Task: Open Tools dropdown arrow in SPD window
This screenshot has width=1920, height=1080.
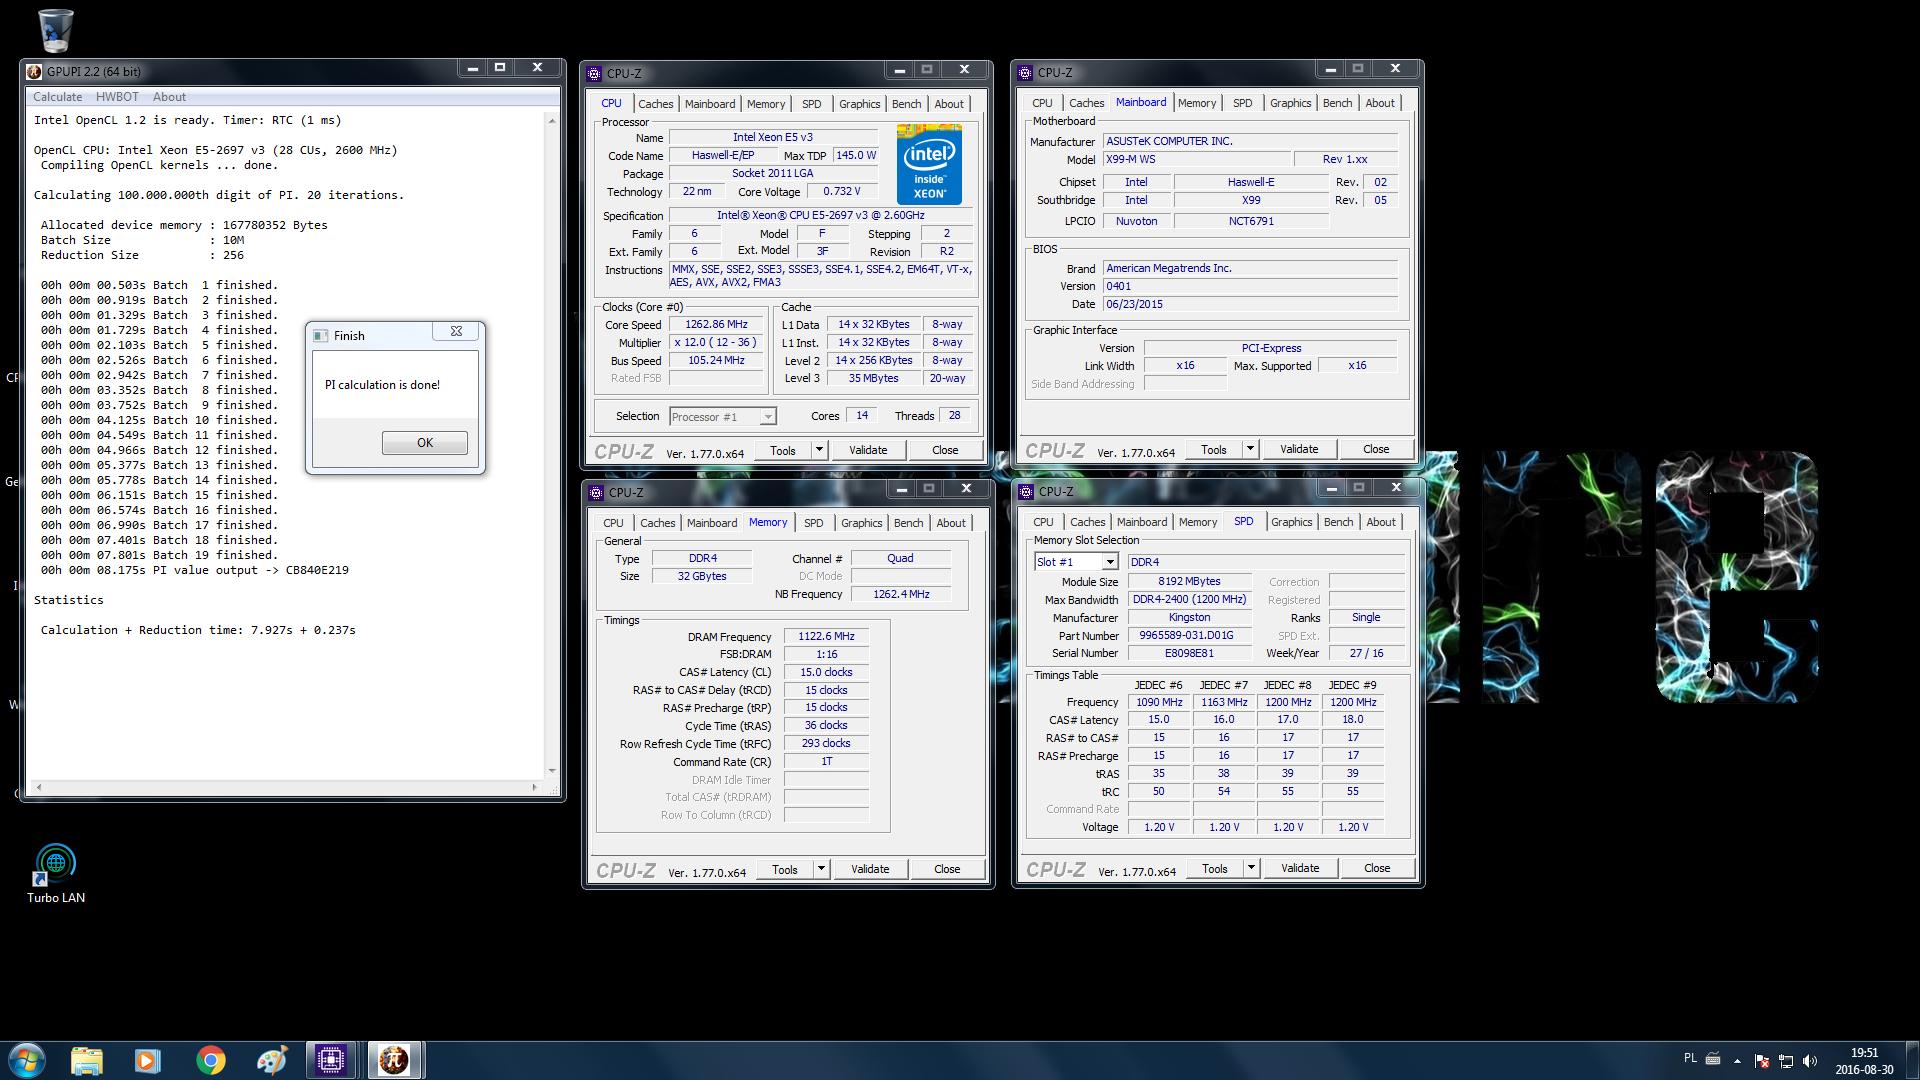Action: click(1251, 868)
